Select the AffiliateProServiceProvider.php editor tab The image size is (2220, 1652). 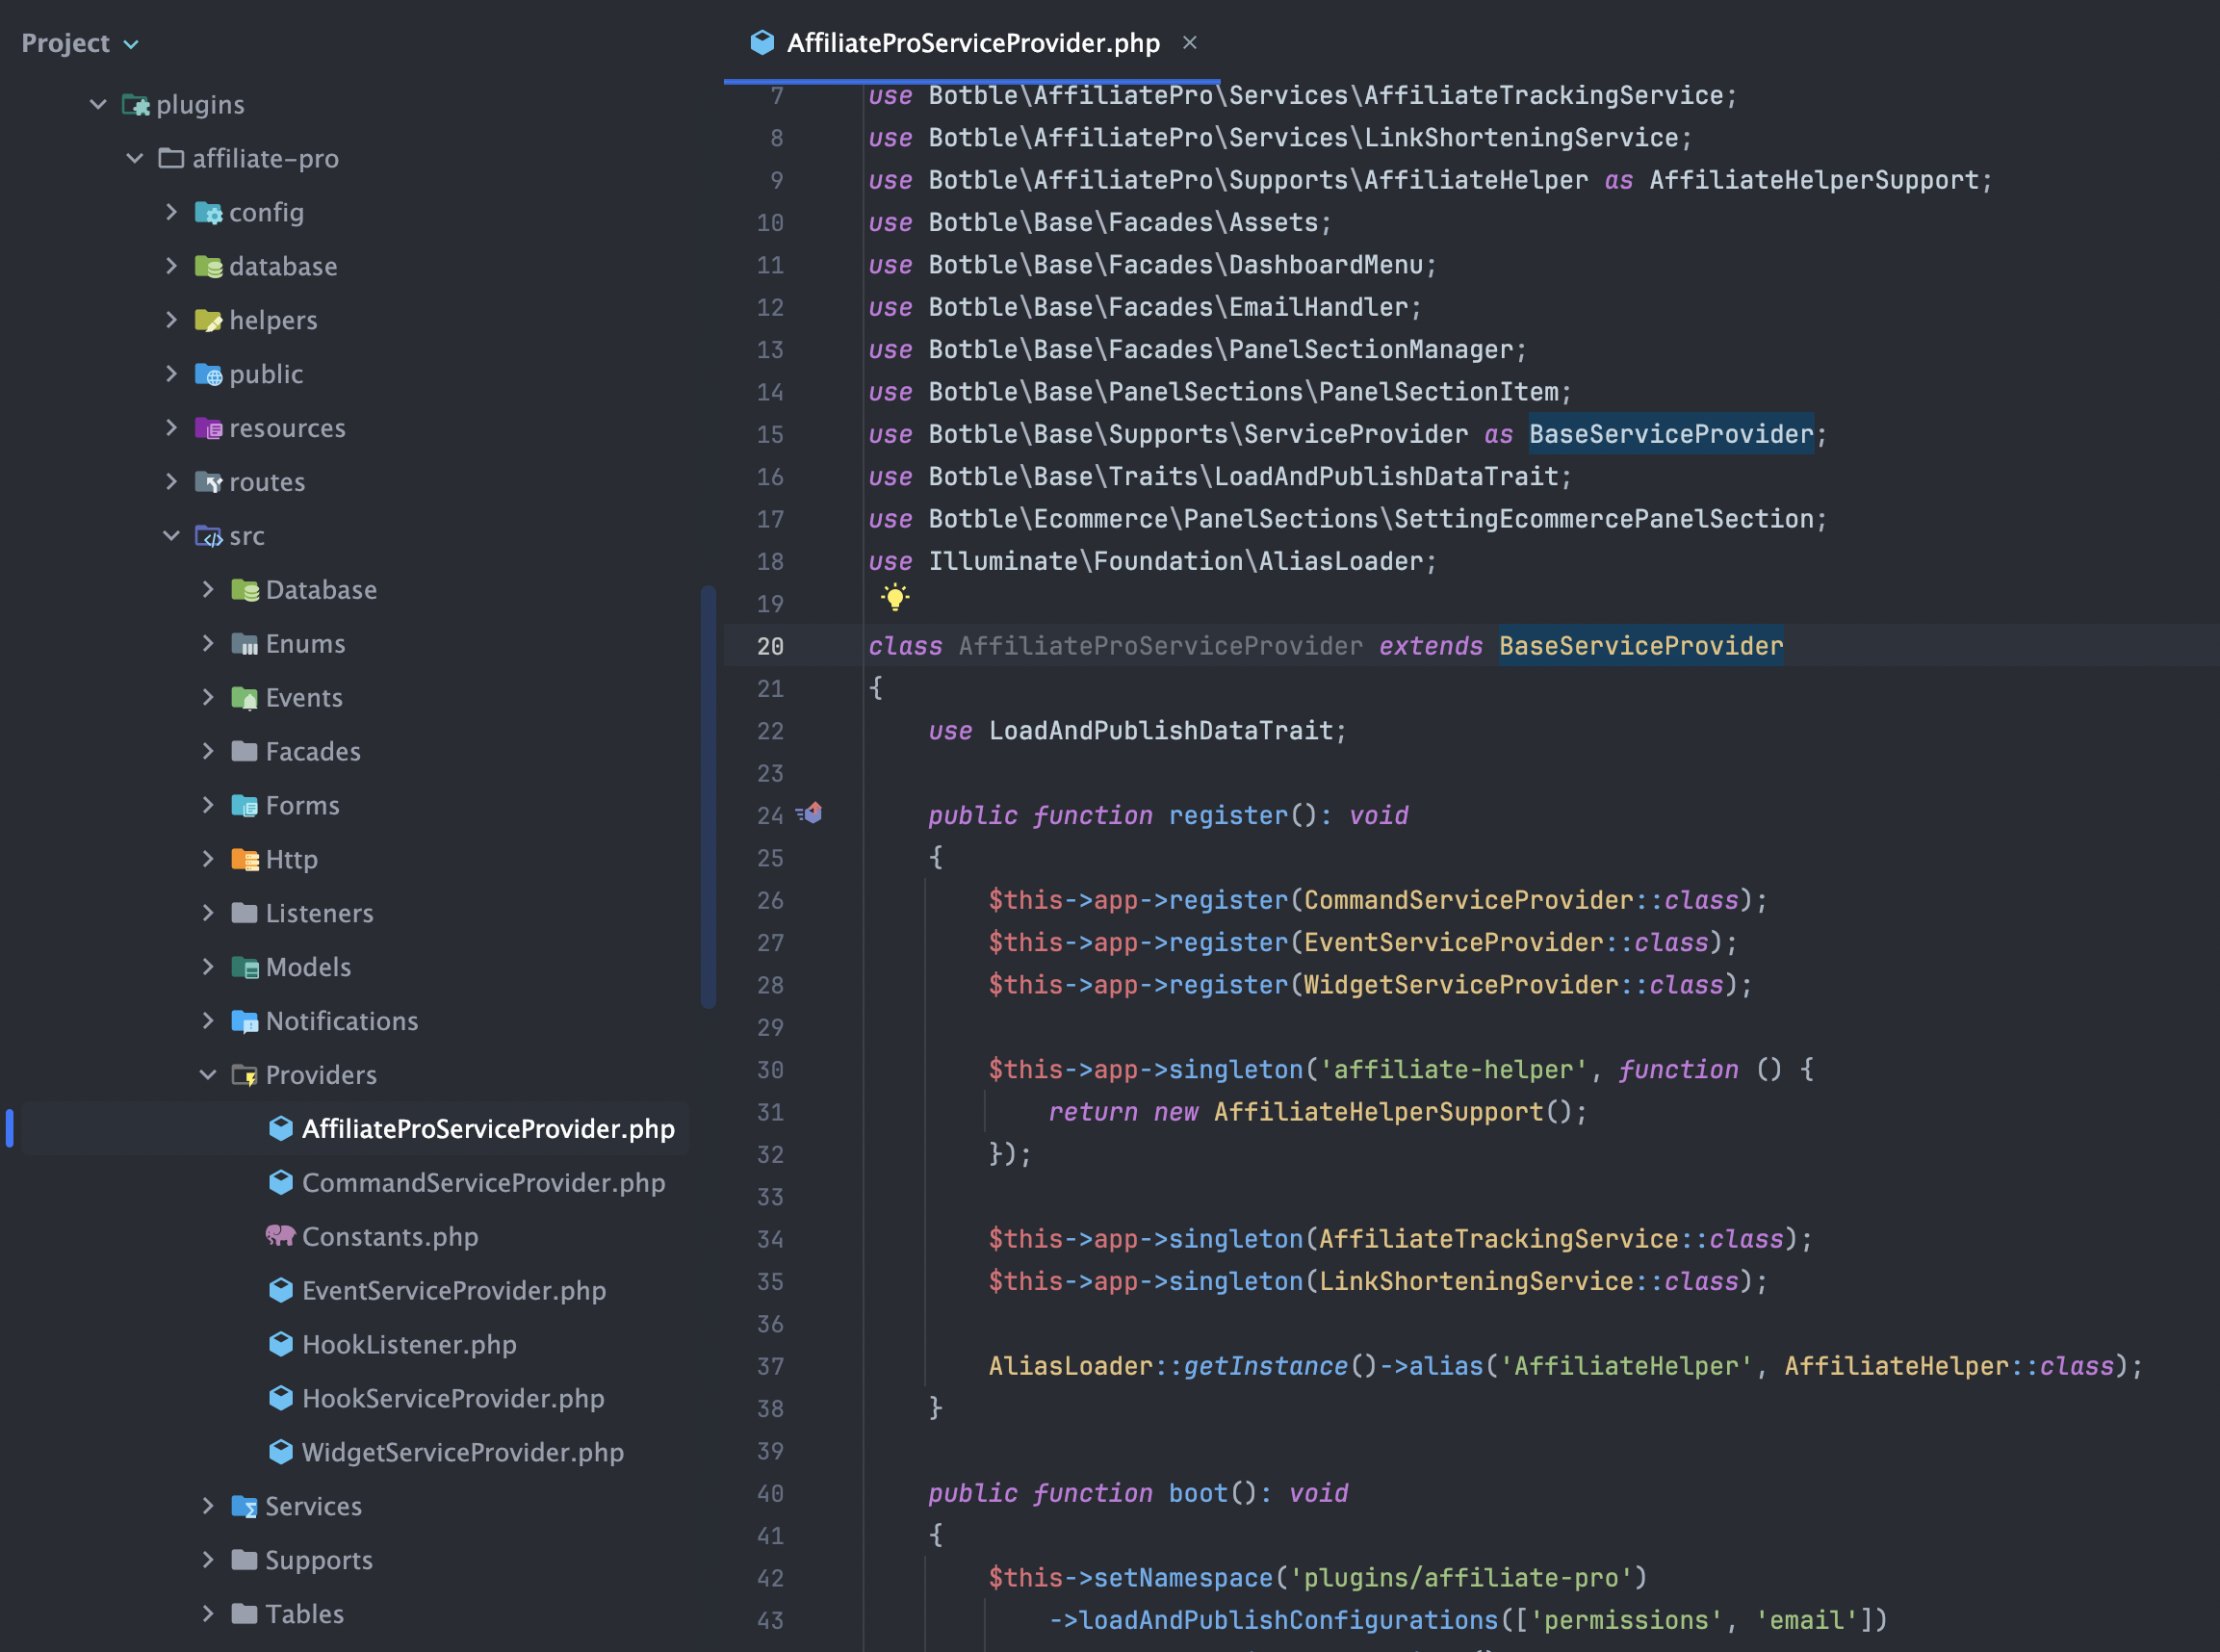click(972, 42)
